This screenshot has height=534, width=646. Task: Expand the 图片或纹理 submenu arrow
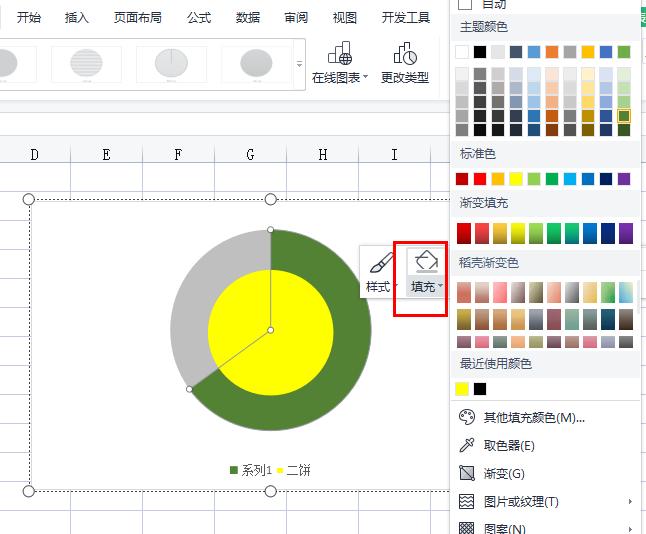(x=630, y=501)
